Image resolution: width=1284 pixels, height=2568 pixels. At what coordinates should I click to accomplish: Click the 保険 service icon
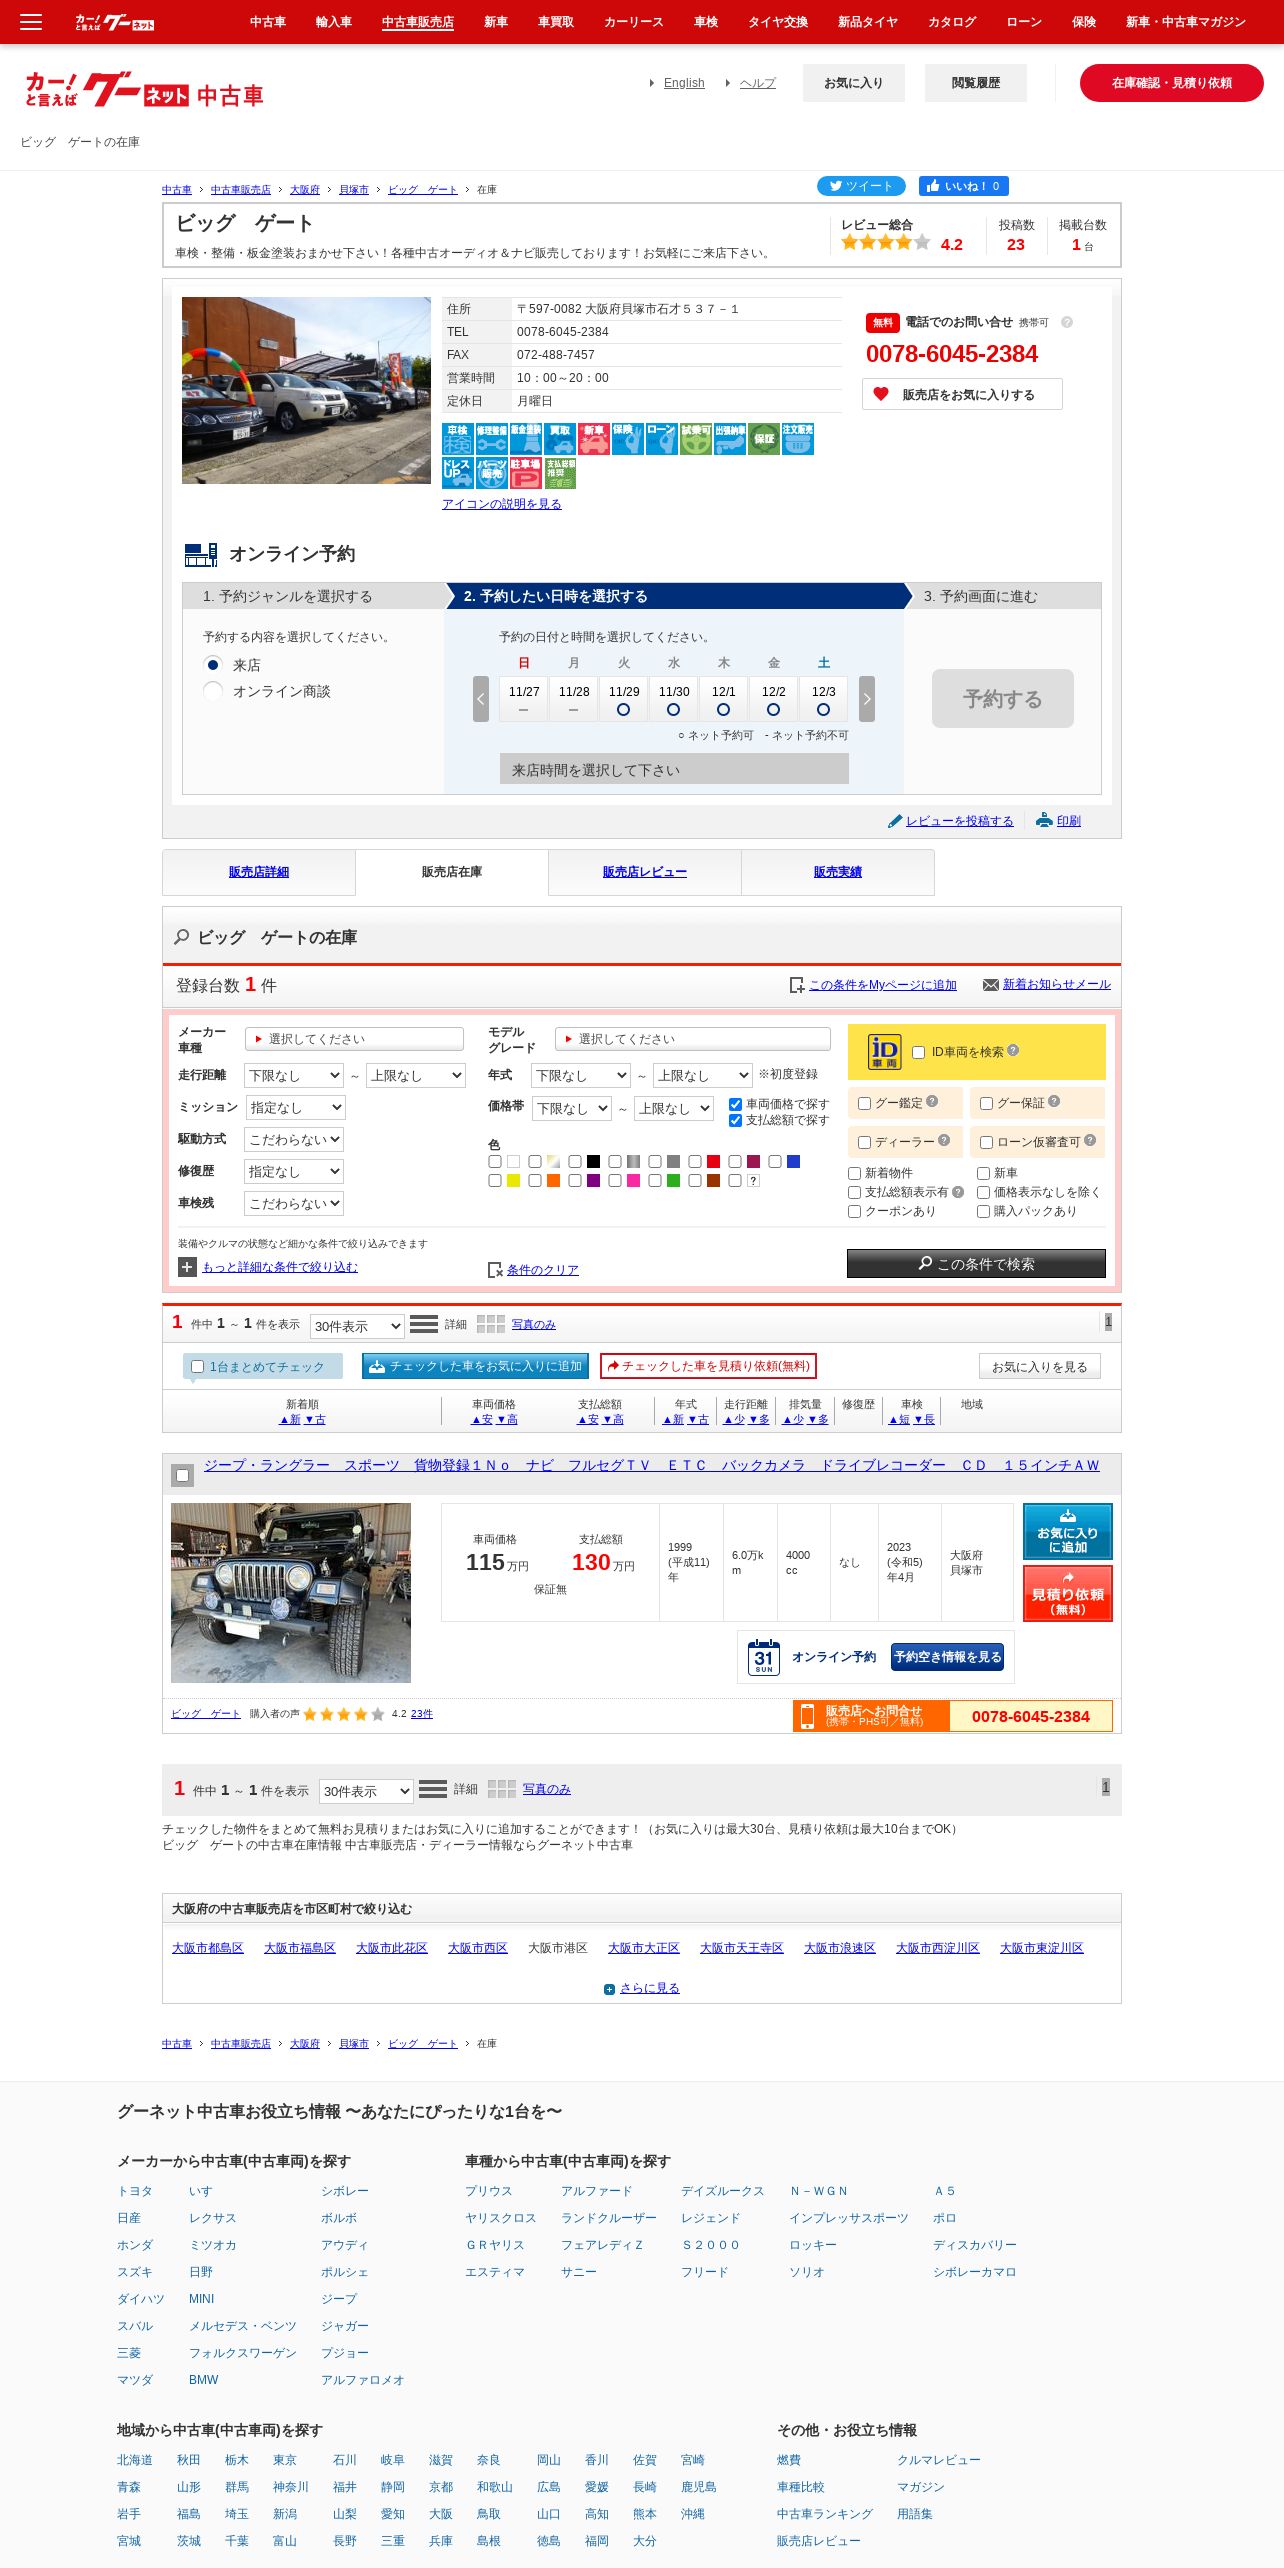(628, 439)
